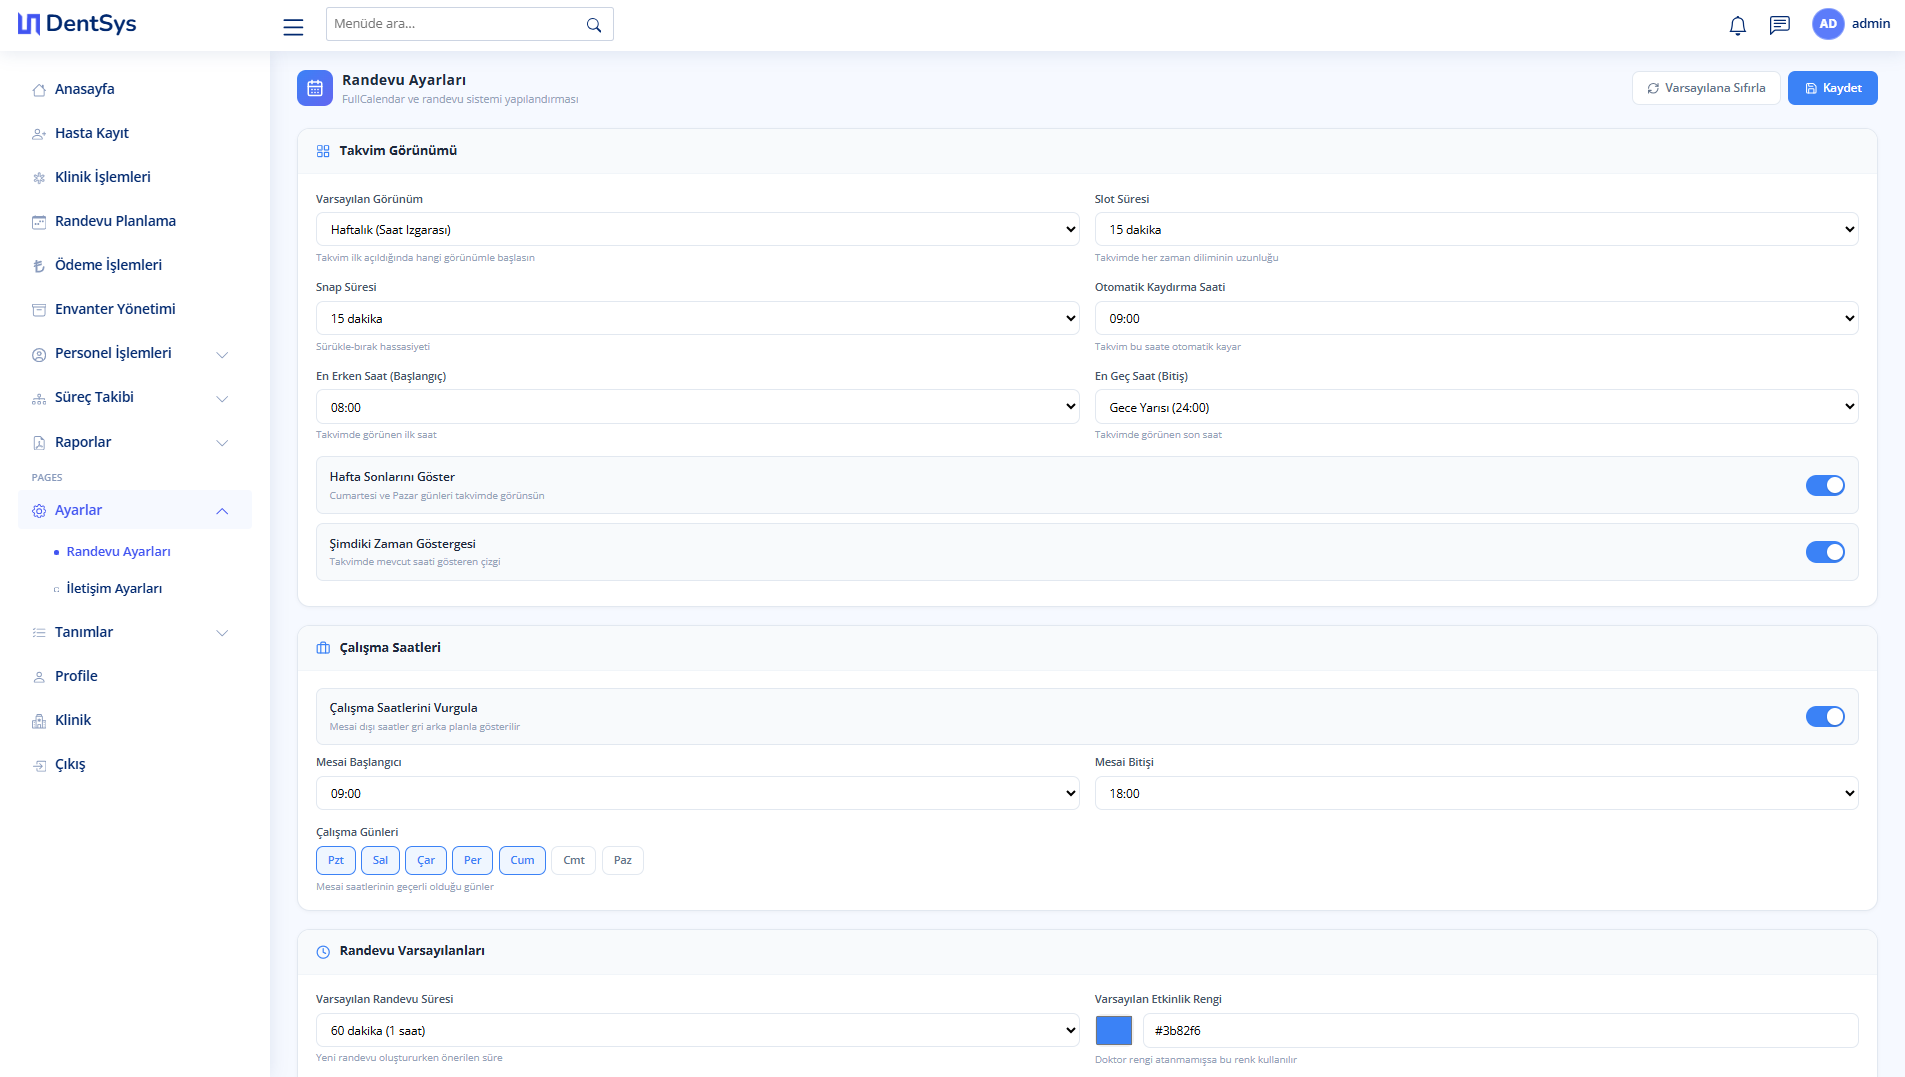Image resolution: width=1905 pixels, height=1077 pixels.
Task: Click the Envanter Yönetimi box icon
Action: [39, 310]
